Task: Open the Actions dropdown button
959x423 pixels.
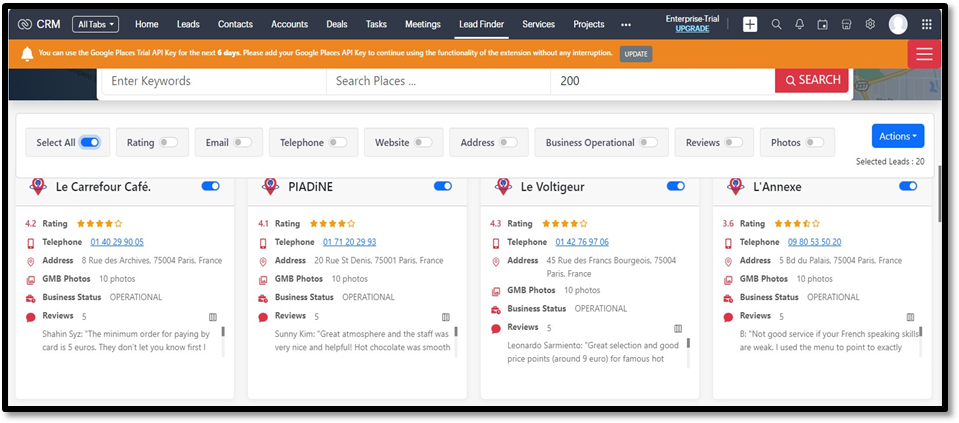Action: (898, 136)
